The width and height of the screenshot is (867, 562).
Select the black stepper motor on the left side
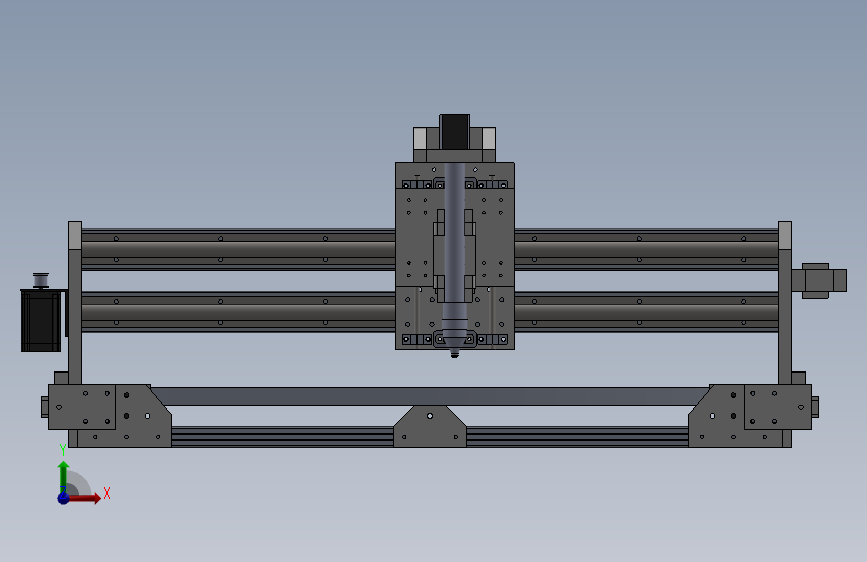pos(40,320)
